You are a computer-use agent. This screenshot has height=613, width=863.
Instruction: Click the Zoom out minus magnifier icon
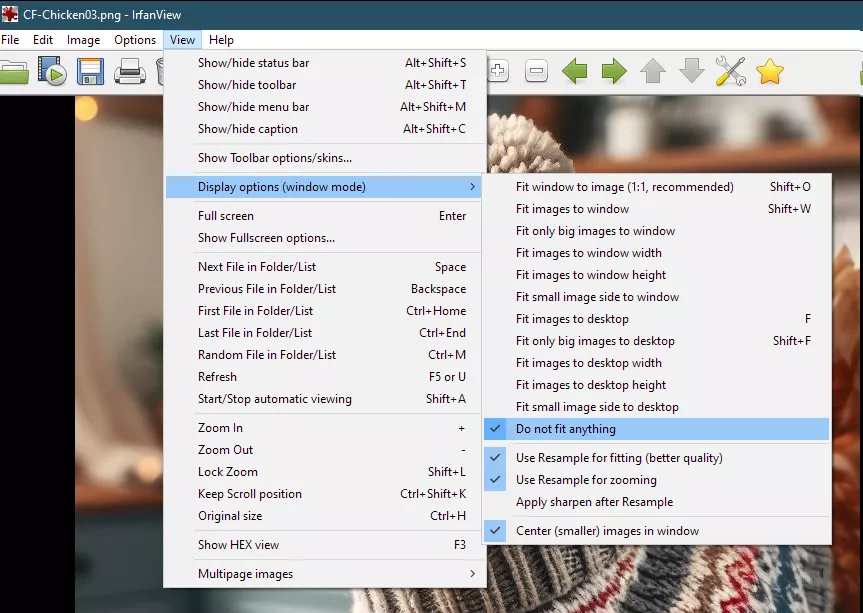click(x=536, y=71)
